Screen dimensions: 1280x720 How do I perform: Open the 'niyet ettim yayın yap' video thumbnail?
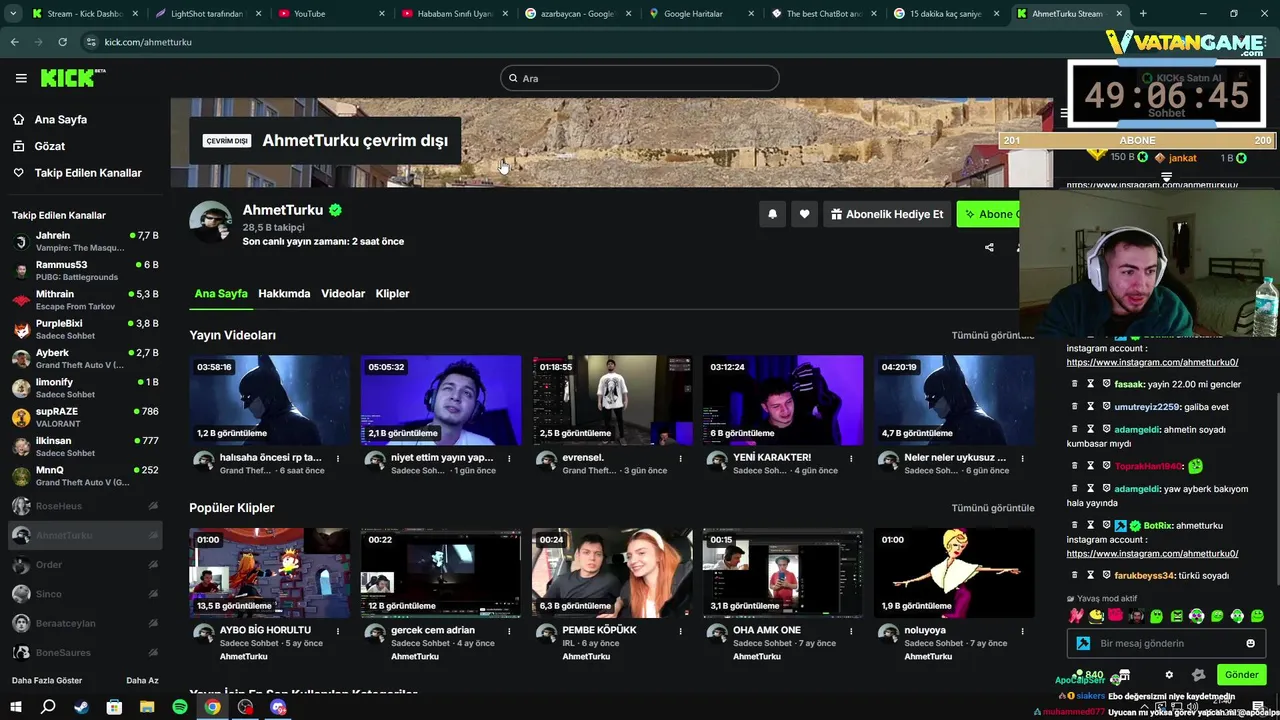click(x=441, y=400)
